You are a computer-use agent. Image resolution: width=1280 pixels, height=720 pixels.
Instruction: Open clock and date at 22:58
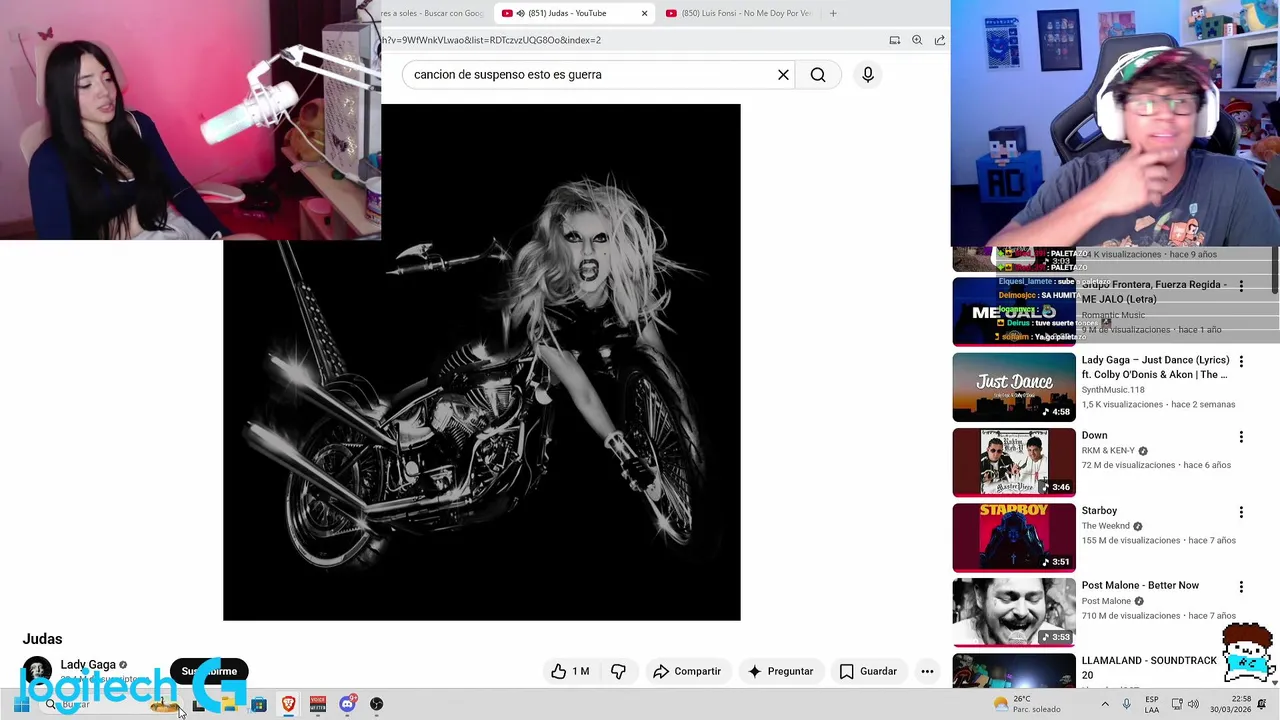pyautogui.click(x=1230, y=704)
